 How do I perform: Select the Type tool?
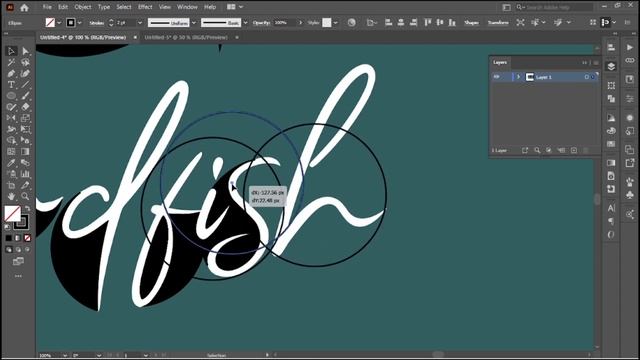[11, 84]
